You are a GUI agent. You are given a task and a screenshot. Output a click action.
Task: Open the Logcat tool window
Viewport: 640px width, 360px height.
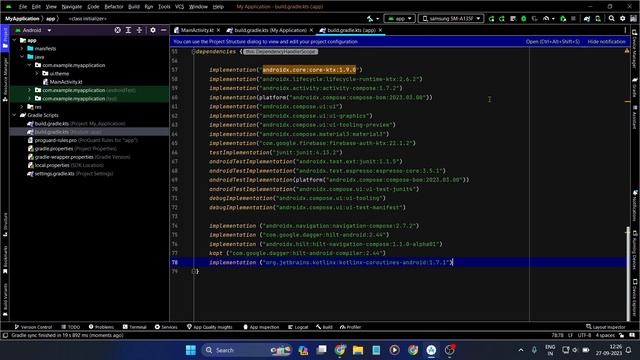point(298,327)
